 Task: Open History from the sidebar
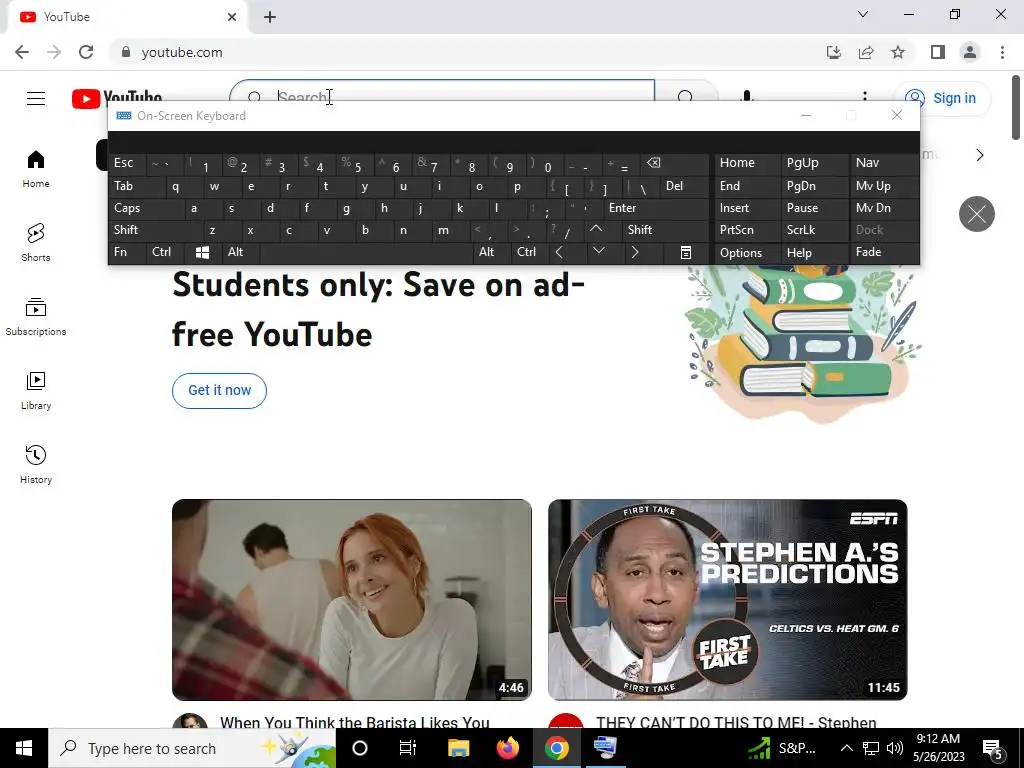(36, 464)
